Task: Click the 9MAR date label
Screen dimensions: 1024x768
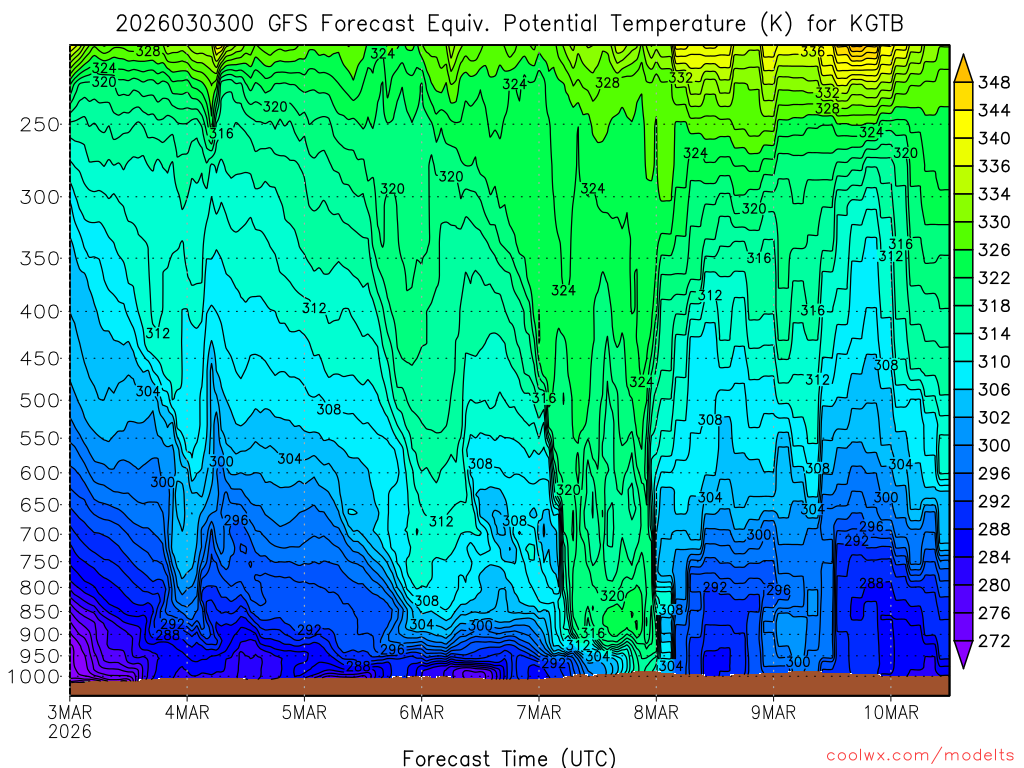Action: (773, 711)
